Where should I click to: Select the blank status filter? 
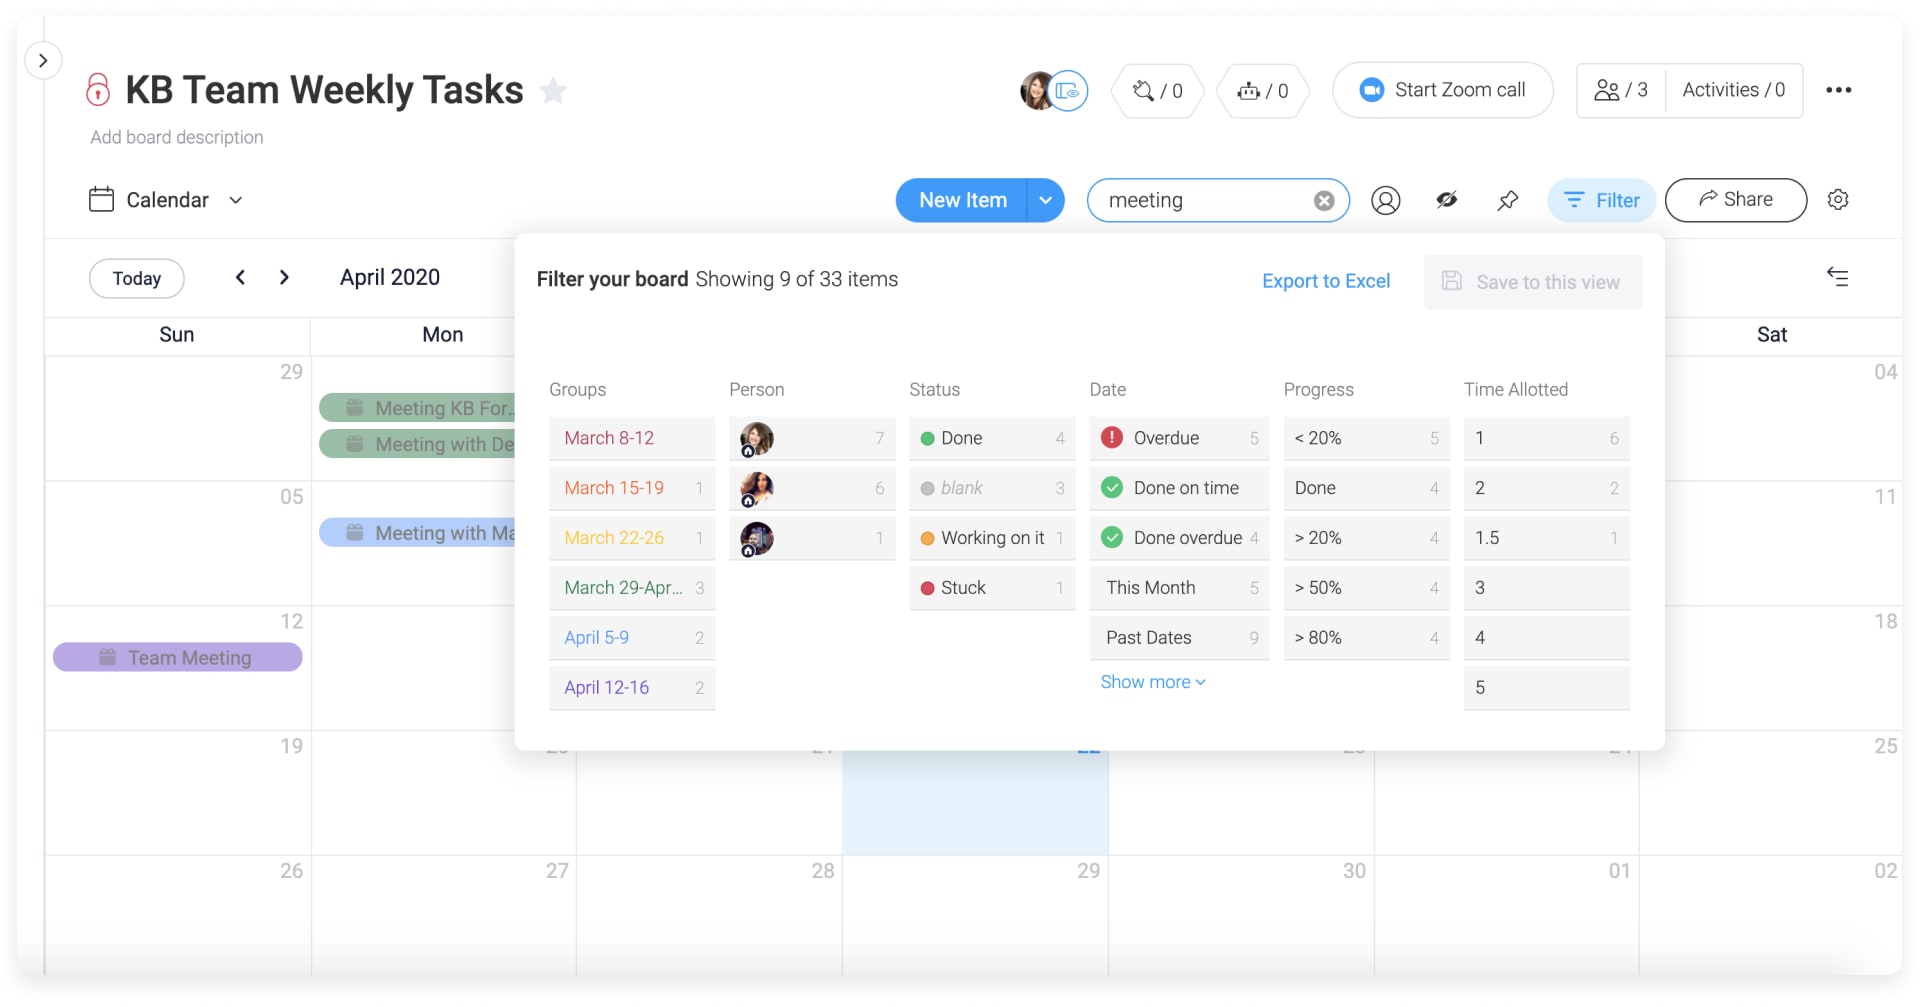tap(992, 488)
